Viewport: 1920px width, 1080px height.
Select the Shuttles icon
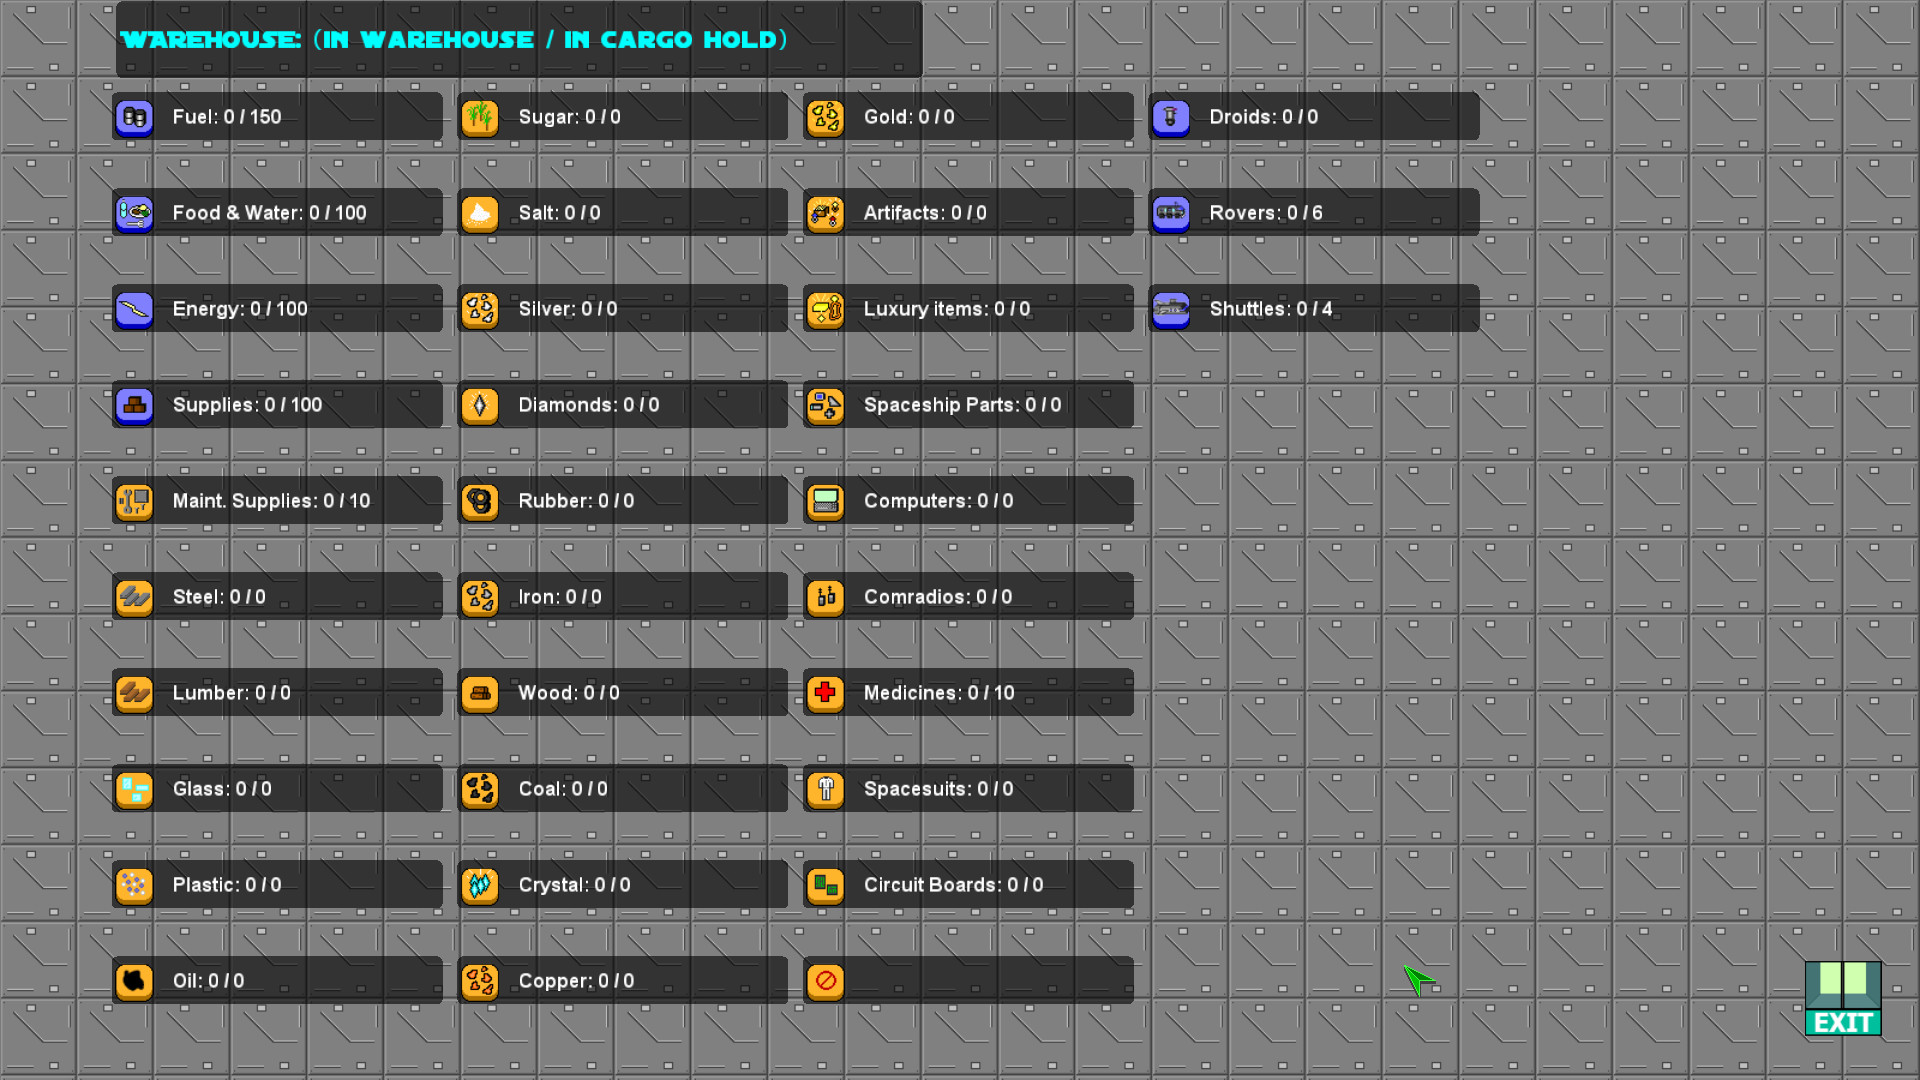[x=1171, y=309]
